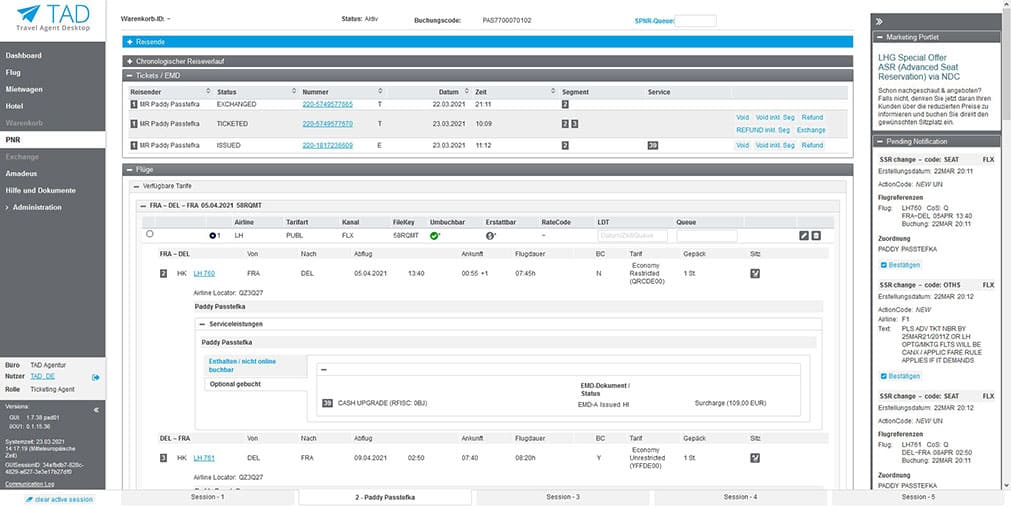Open seat icon for flight LH 761
Viewport: 1011px width, 507px height.
point(755,458)
